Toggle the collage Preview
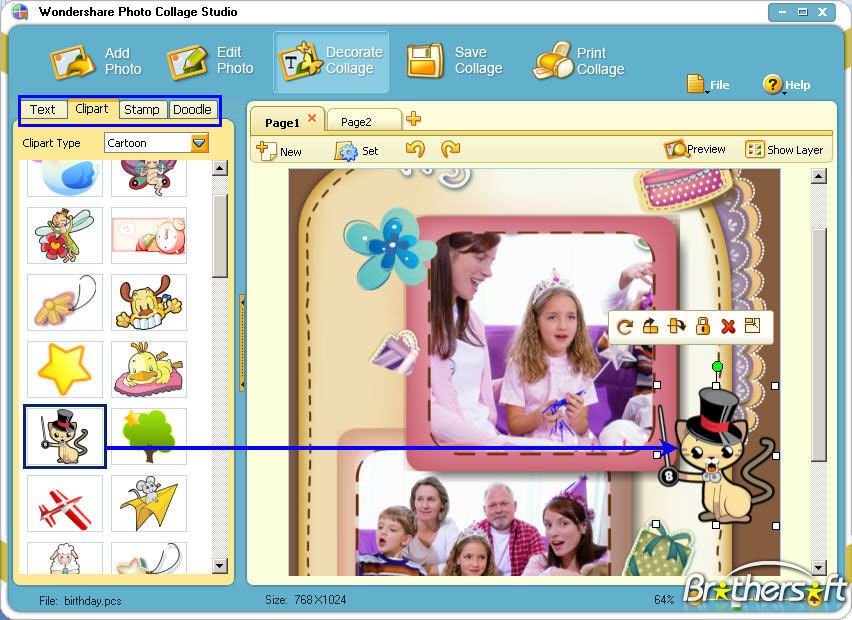Image resolution: width=852 pixels, height=620 pixels. (695, 148)
